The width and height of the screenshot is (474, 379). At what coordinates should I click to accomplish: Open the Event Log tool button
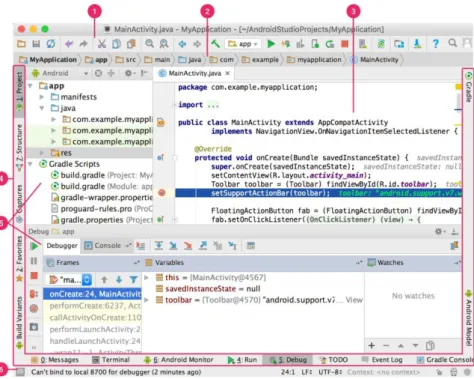tap(382, 360)
